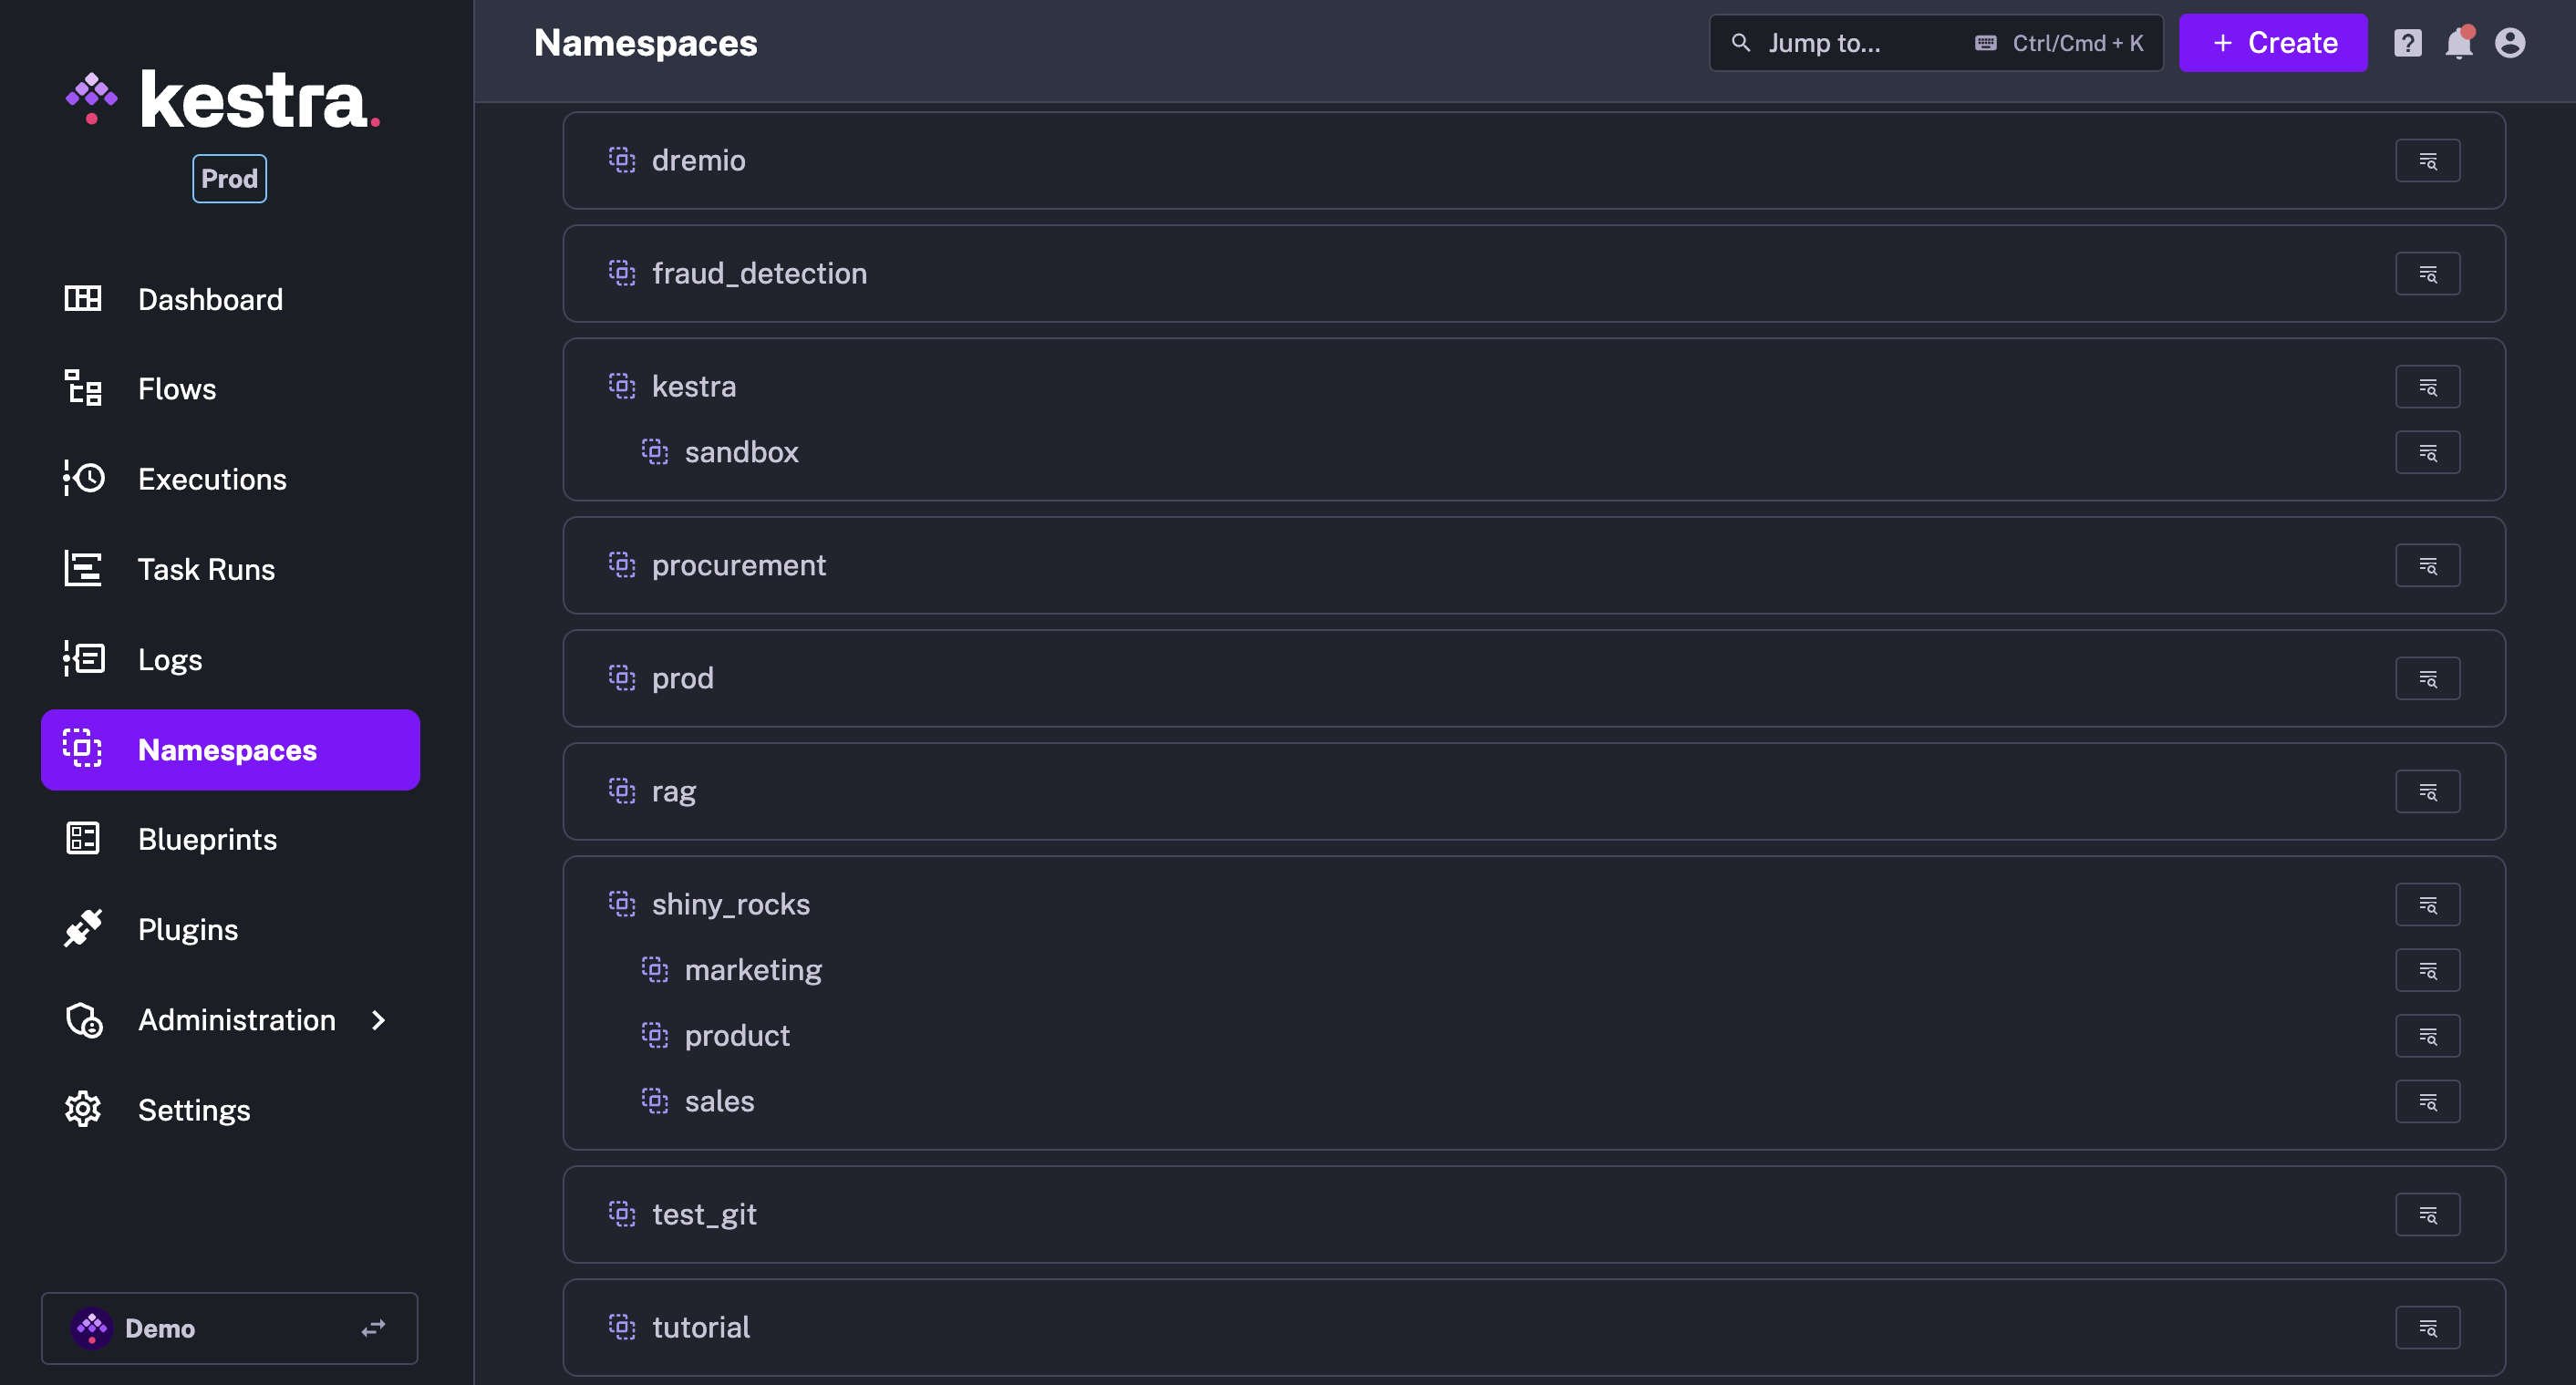Search flows within the tutorial namespace

click(x=2428, y=1327)
